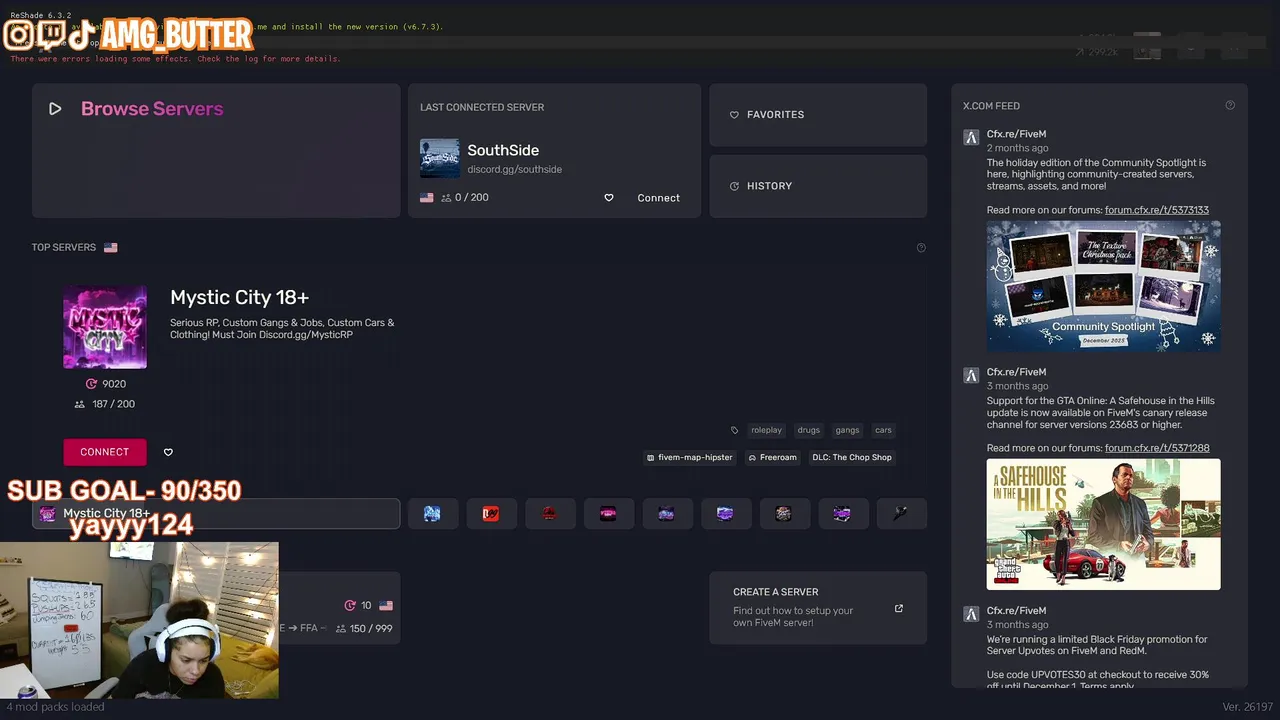Open the Mystic City neon logo thumbnail

(105, 327)
